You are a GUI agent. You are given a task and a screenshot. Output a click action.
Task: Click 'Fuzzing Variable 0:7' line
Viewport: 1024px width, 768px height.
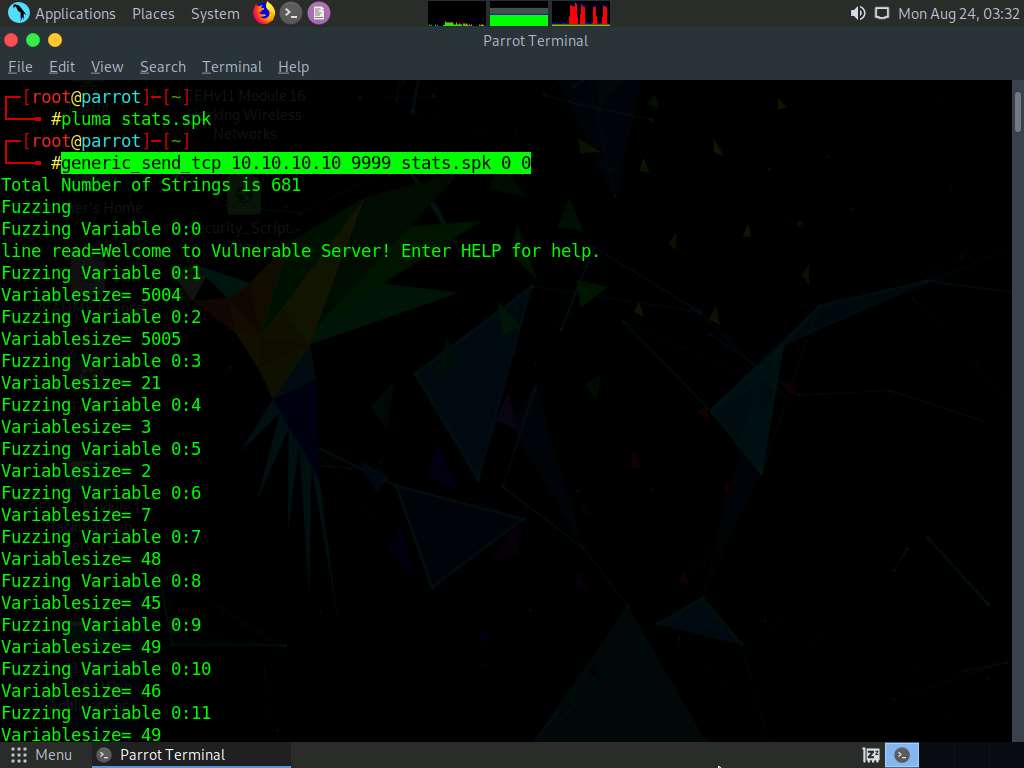[x=101, y=537]
